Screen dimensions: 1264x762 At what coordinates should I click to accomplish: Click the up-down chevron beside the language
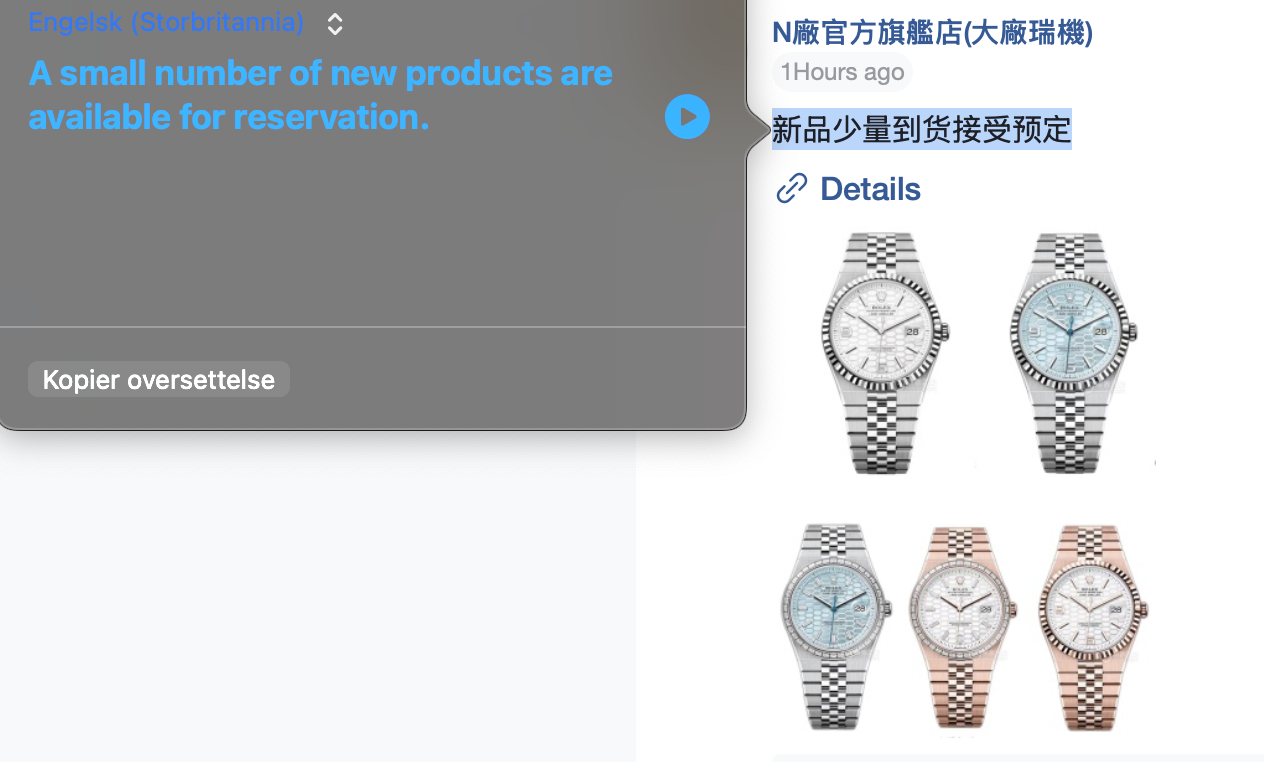335,24
